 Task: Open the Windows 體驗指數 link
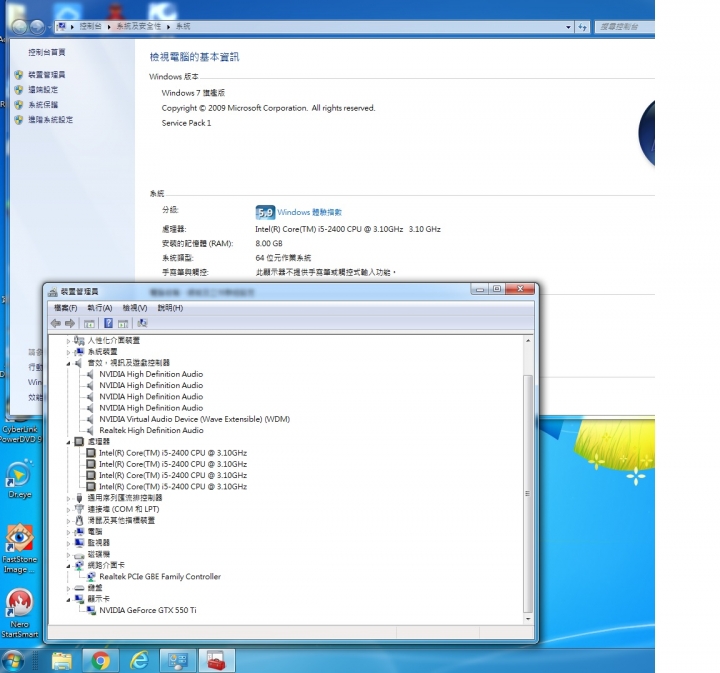(x=309, y=212)
